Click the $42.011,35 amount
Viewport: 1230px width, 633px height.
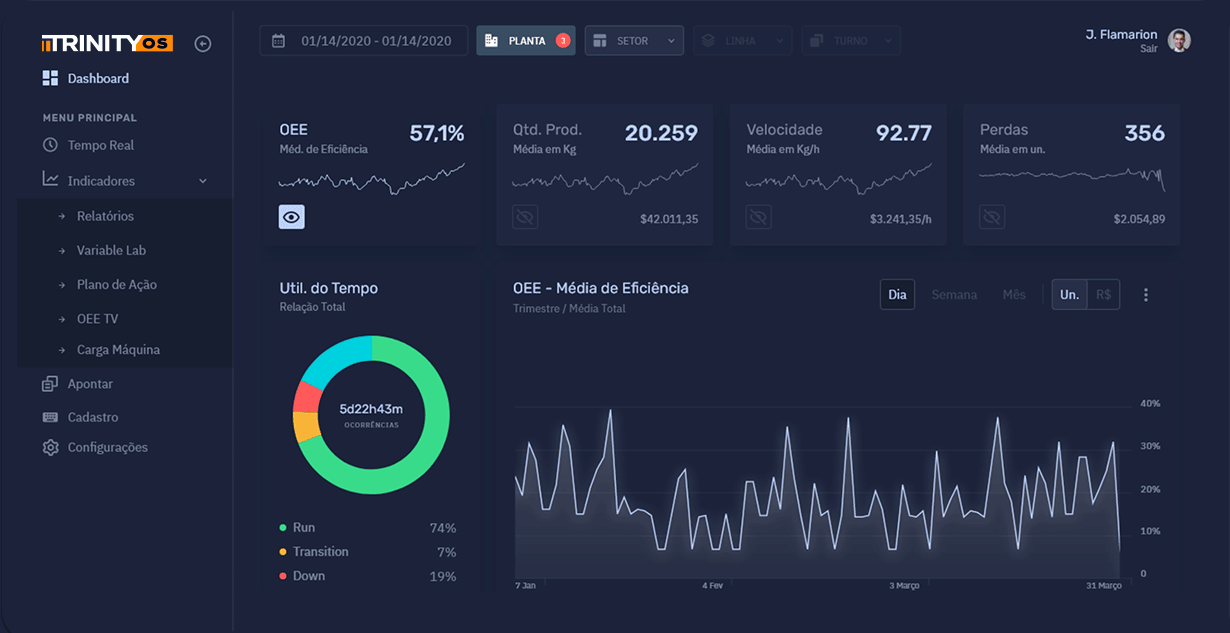(x=669, y=218)
